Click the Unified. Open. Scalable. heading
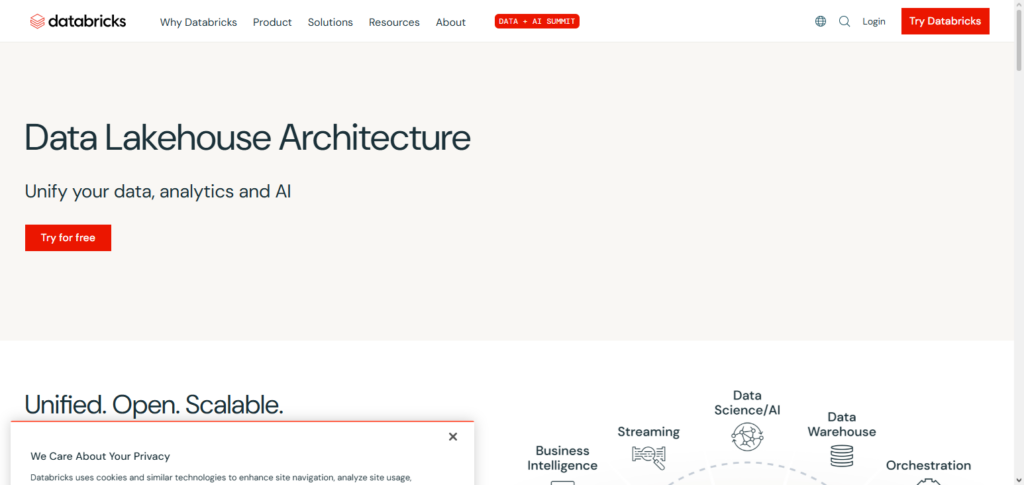 tap(154, 405)
